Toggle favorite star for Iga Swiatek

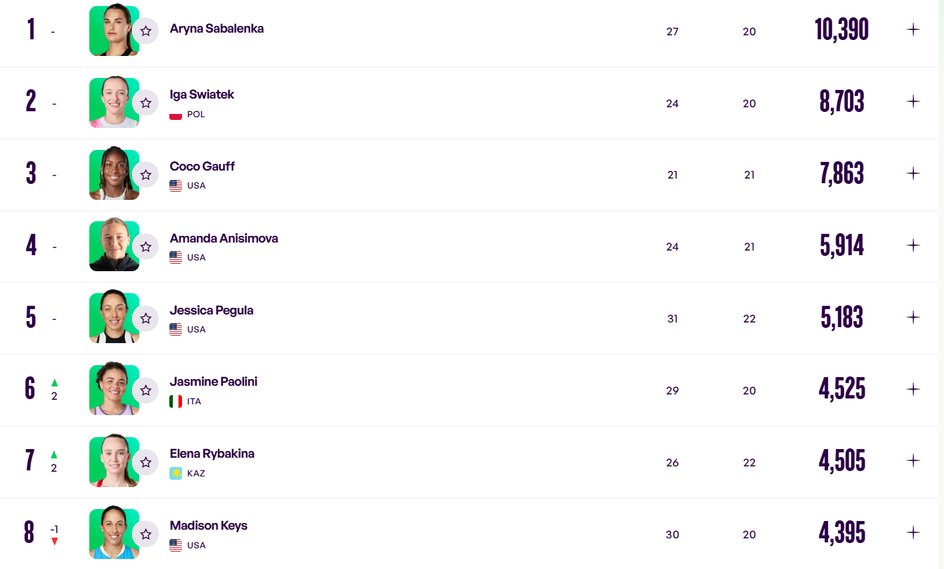[x=146, y=102]
